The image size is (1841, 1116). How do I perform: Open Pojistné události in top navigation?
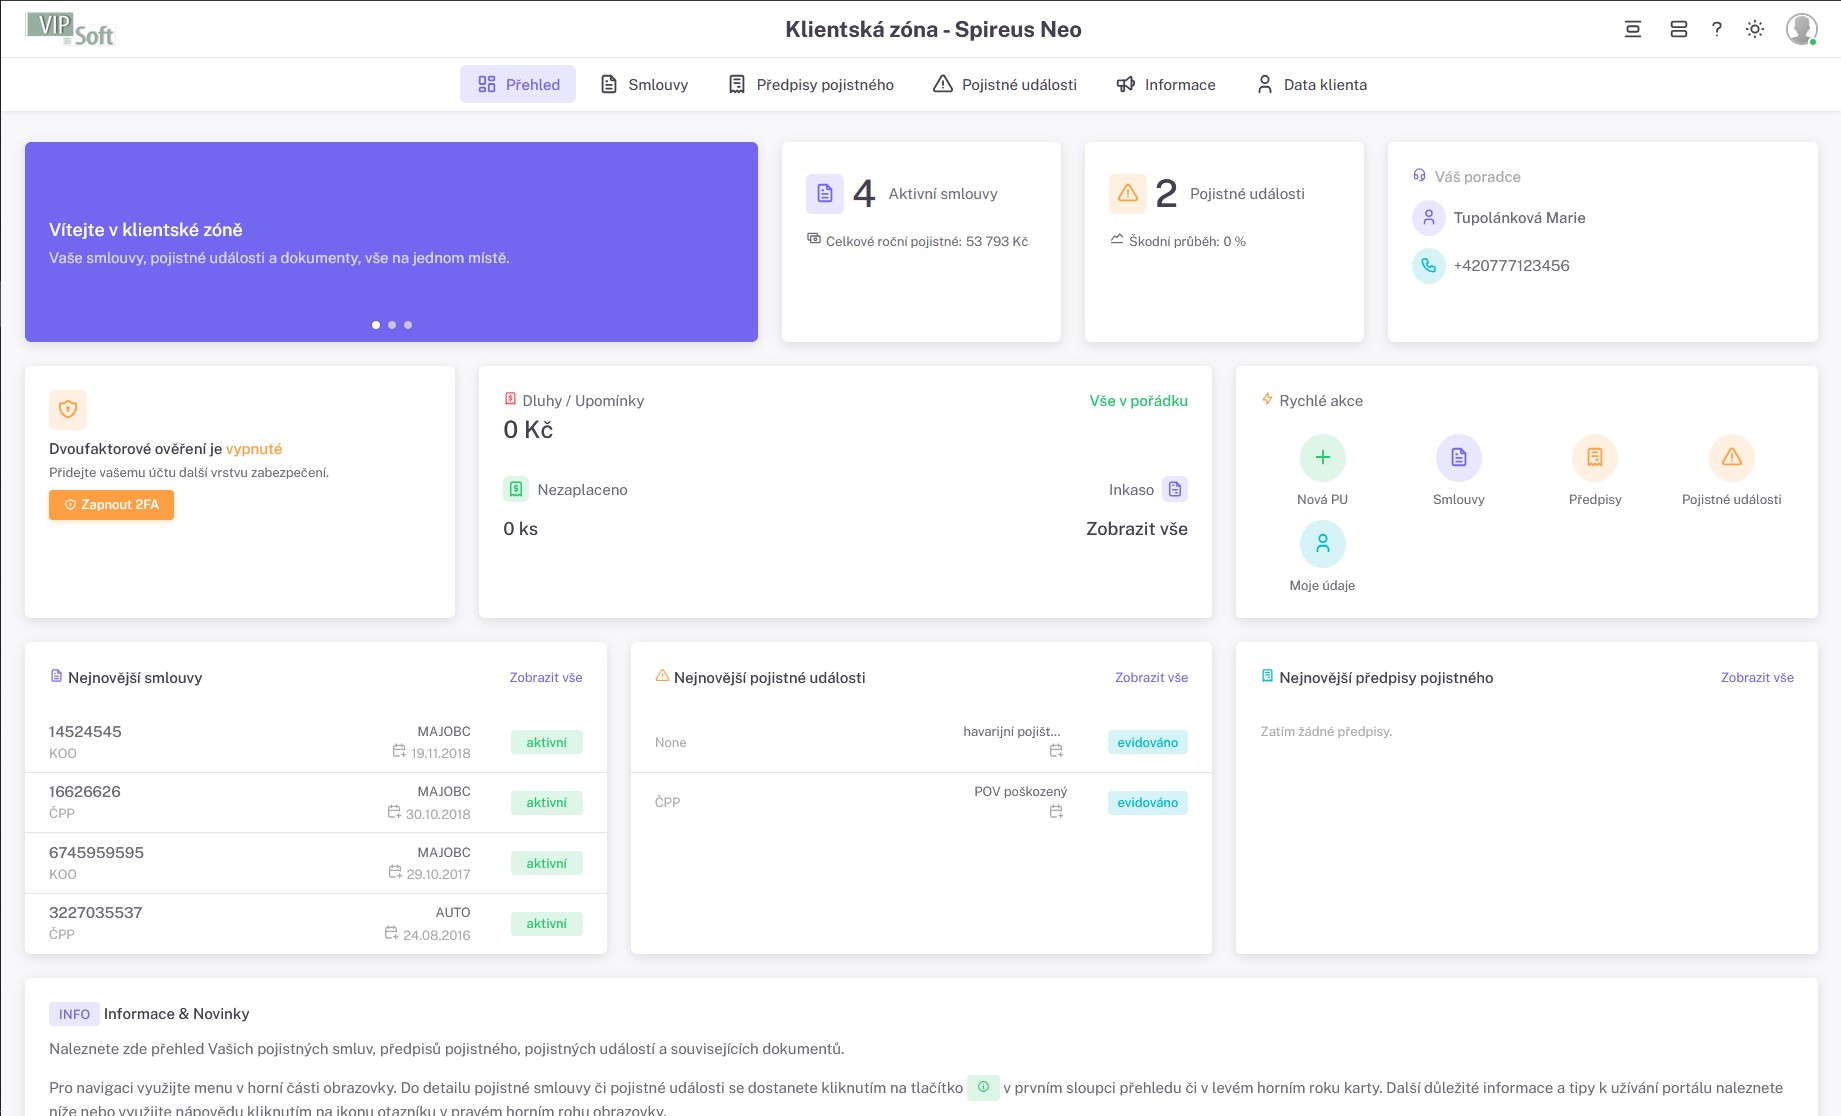pos(1005,85)
